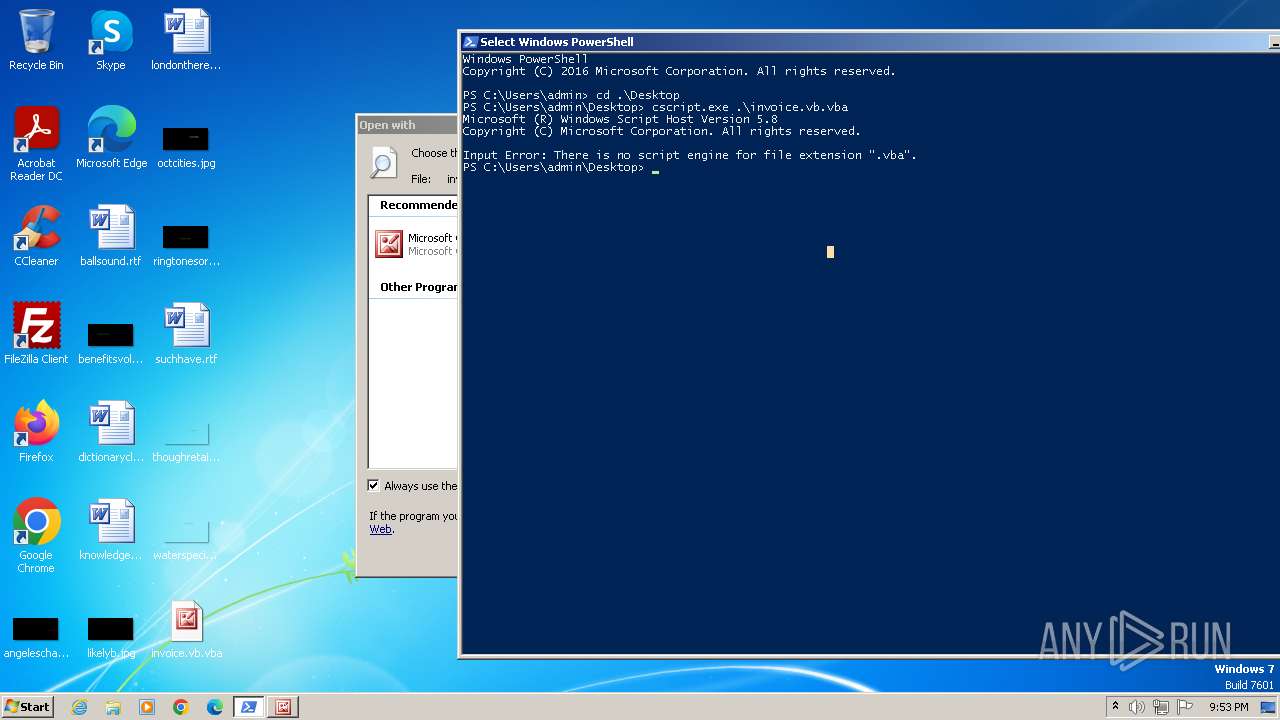The height and width of the screenshot is (720, 1280).
Task: Click the Input Error message line
Action: point(689,155)
